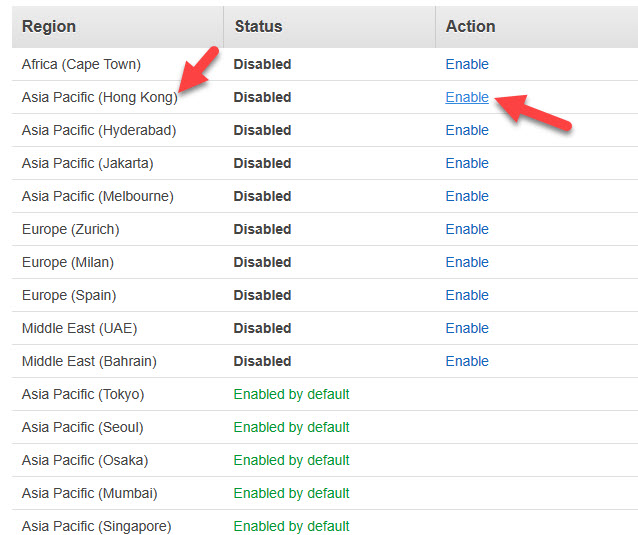
Task: Enable the Middle East (Bahrain) region
Action: [467, 361]
